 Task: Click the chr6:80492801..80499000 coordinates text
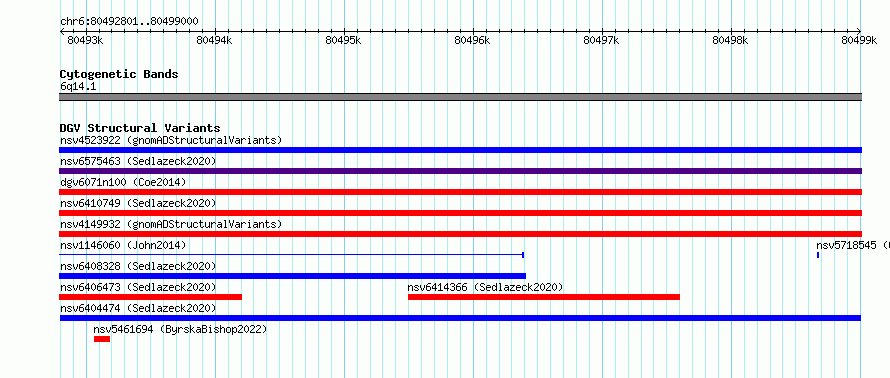pos(129,21)
